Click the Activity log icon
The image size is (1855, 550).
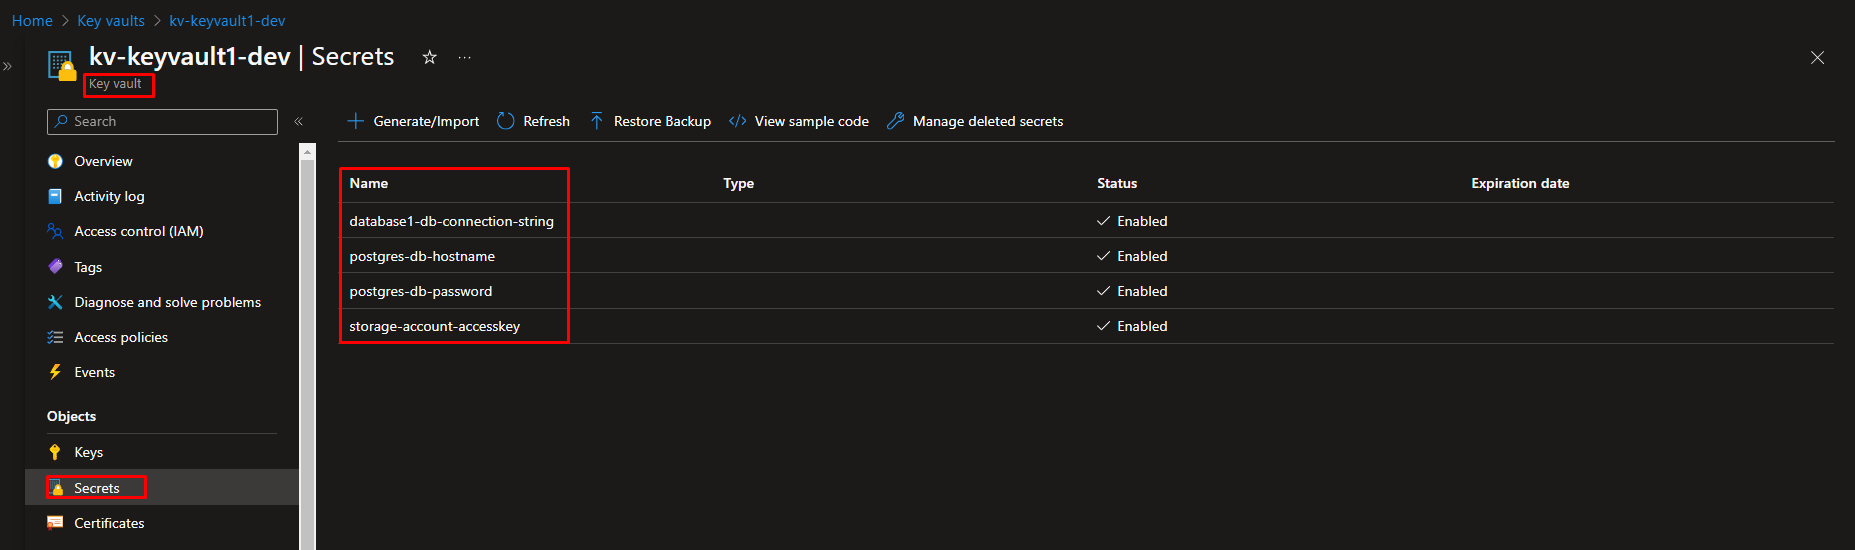point(56,196)
